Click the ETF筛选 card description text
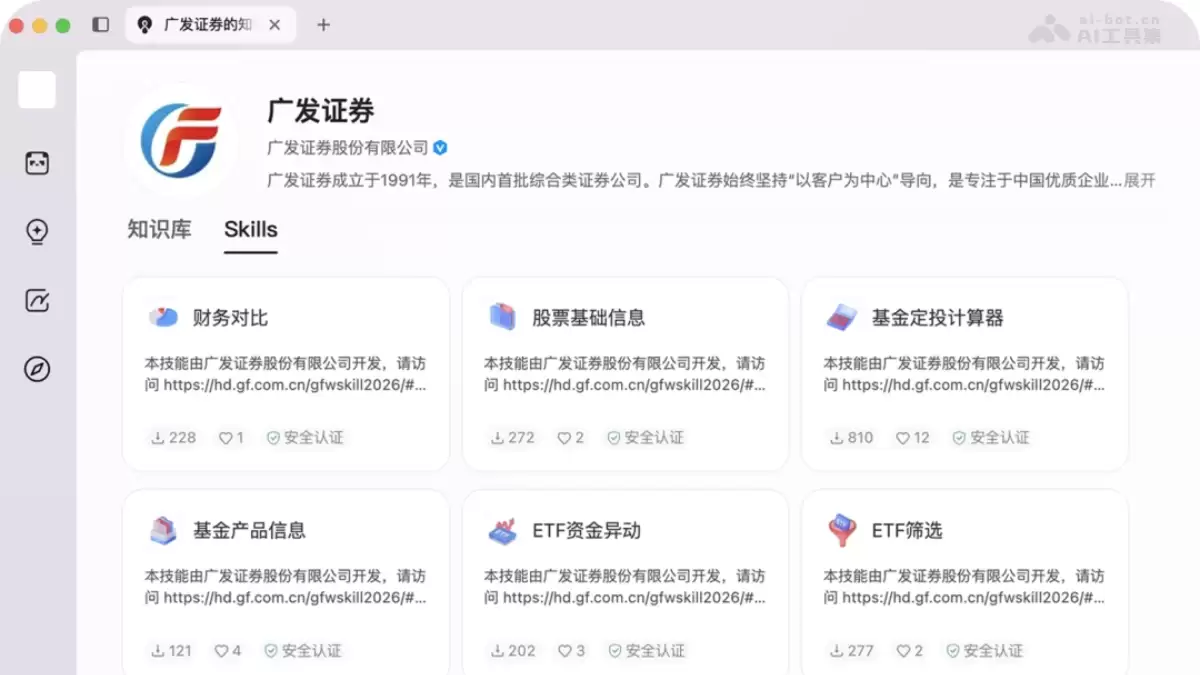The width and height of the screenshot is (1200, 675). click(964, 587)
